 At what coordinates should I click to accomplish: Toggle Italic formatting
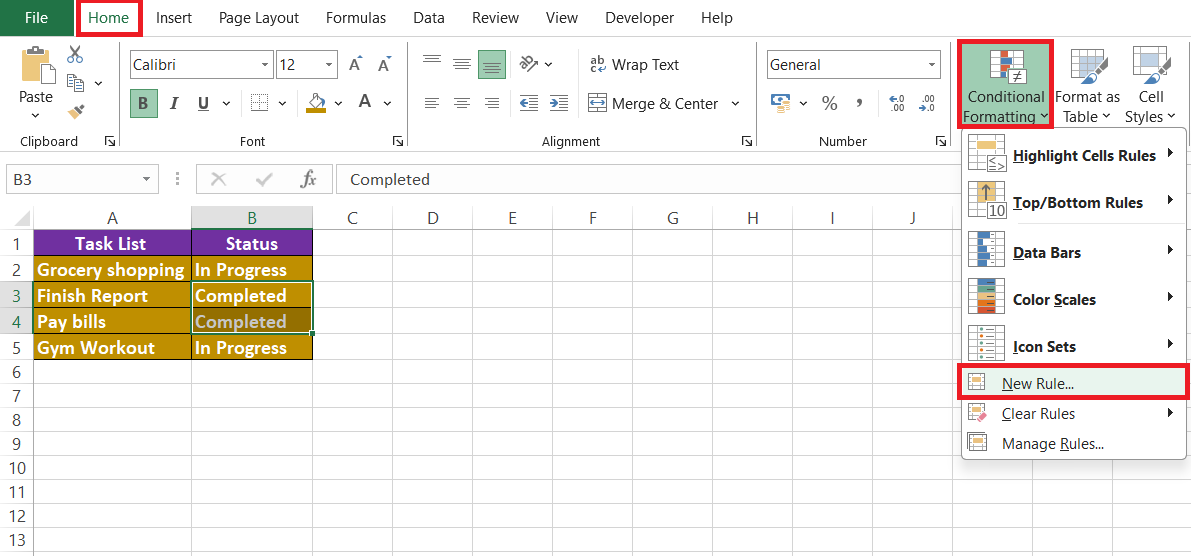(174, 103)
